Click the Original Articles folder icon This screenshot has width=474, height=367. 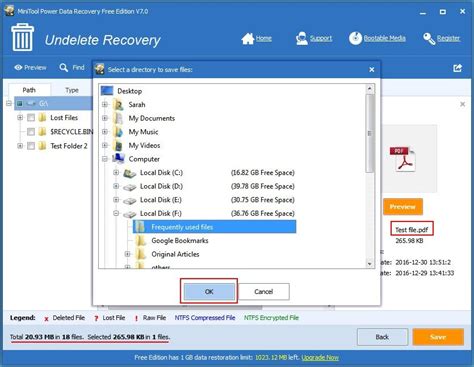(x=141, y=254)
